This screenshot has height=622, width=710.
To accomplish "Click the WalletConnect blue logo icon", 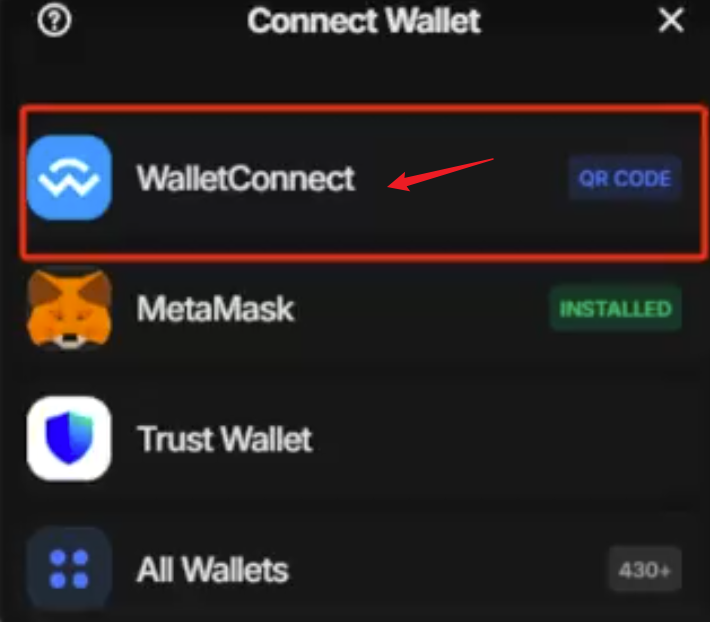I will coord(69,177).
